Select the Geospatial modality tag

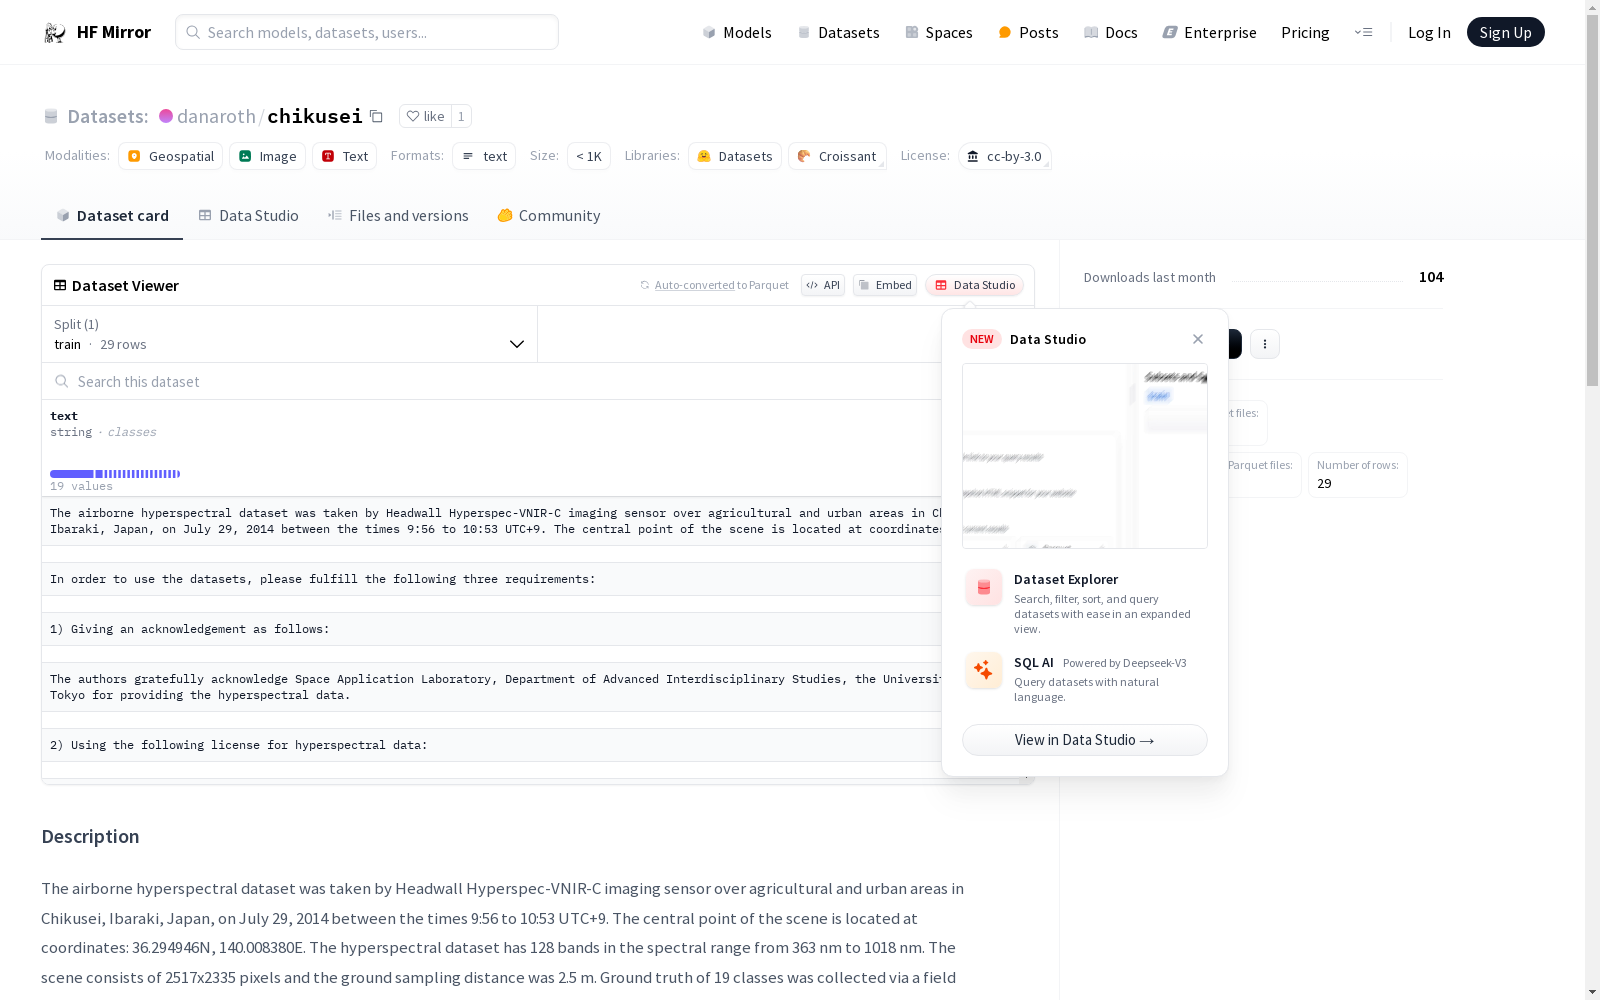pyautogui.click(x=170, y=156)
